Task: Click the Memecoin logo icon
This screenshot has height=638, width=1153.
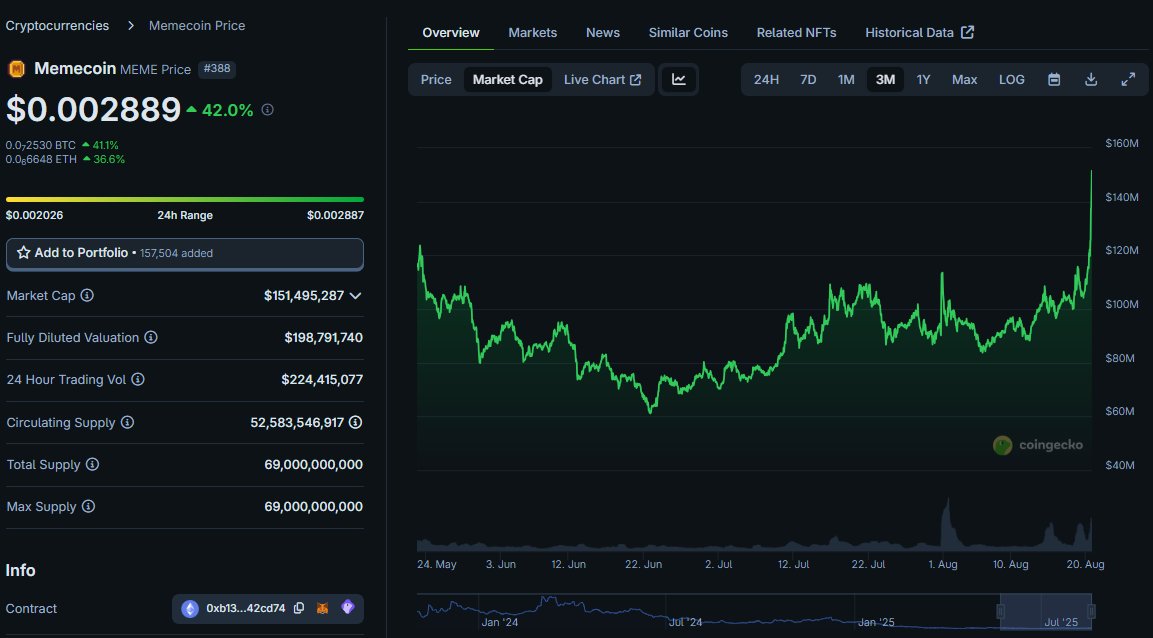Action: pyautogui.click(x=16, y=69)
